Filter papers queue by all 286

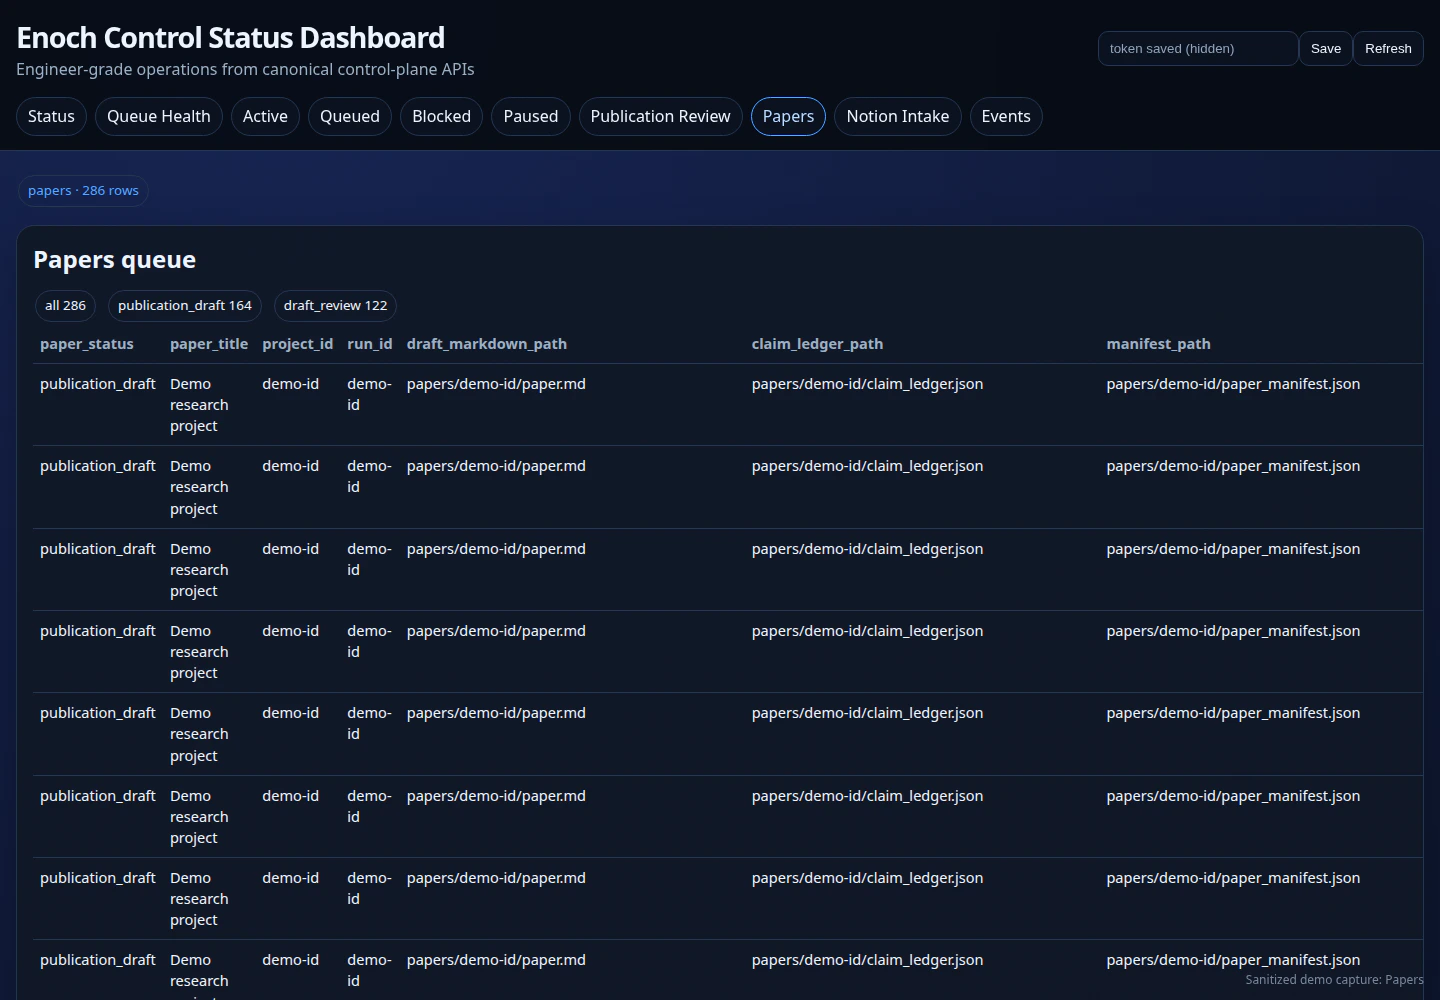[x=65, y=305]
